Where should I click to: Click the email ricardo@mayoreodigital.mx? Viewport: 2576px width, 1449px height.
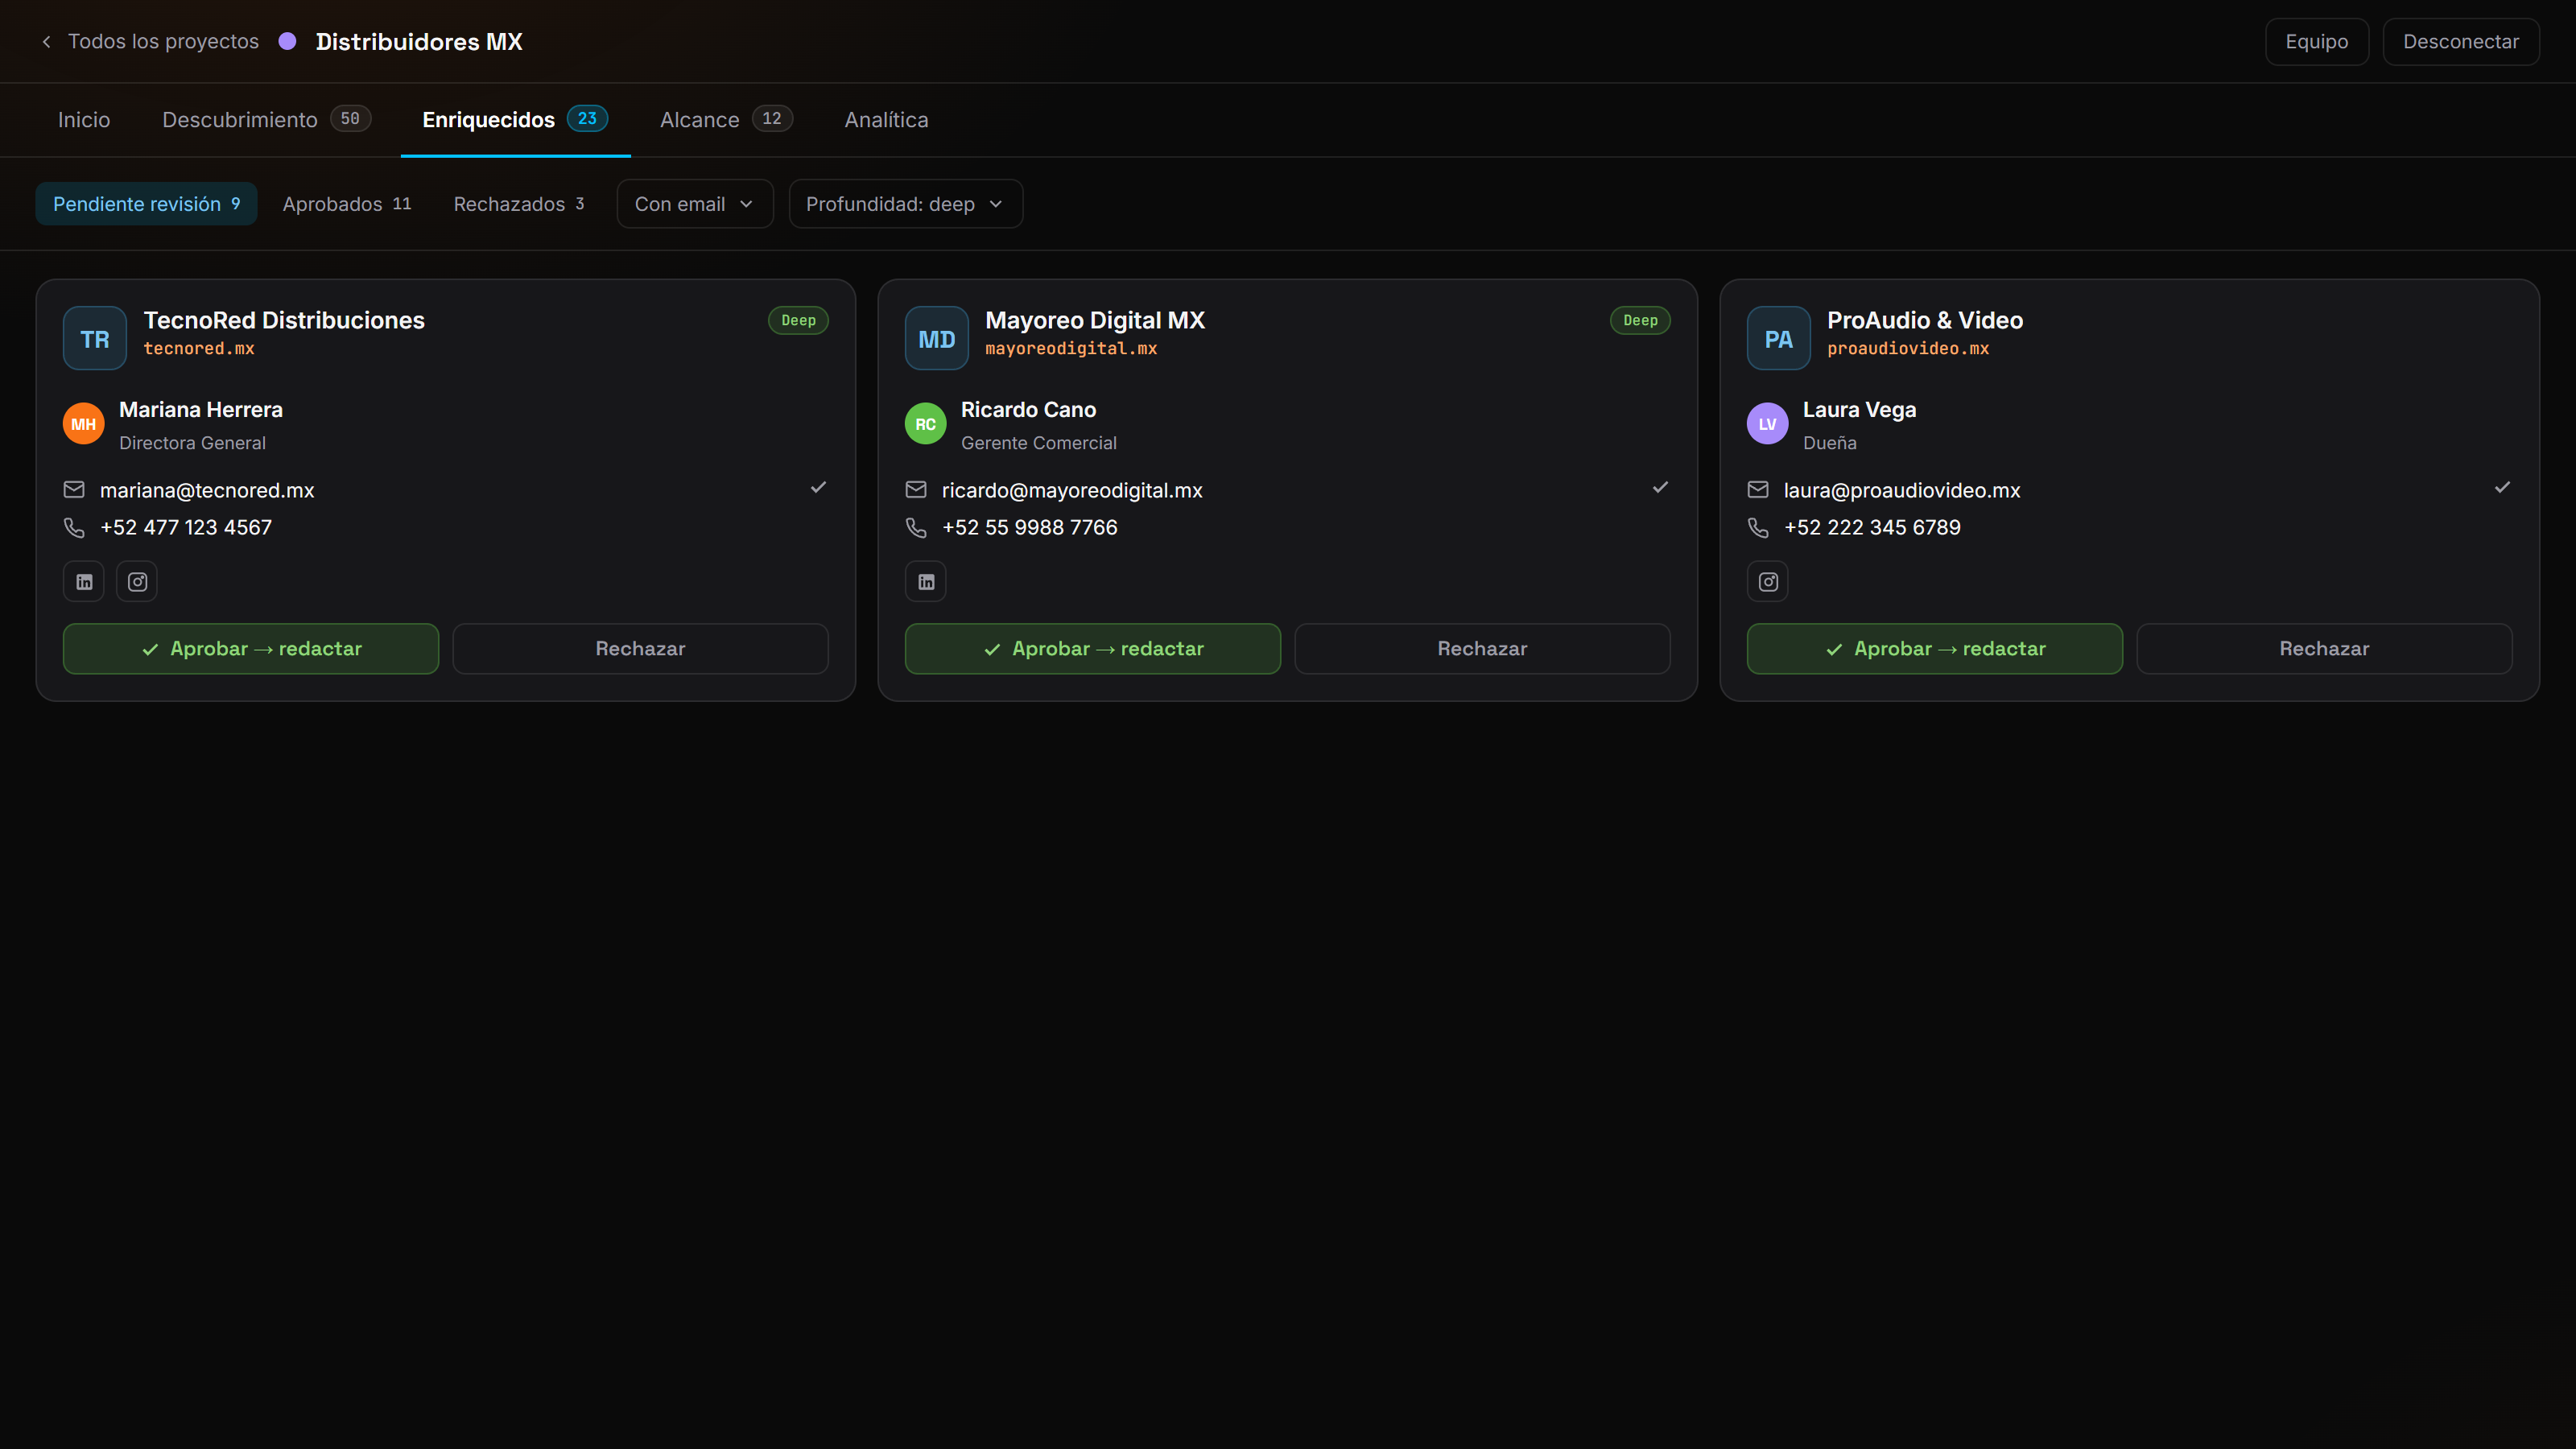pos(1072,490)
